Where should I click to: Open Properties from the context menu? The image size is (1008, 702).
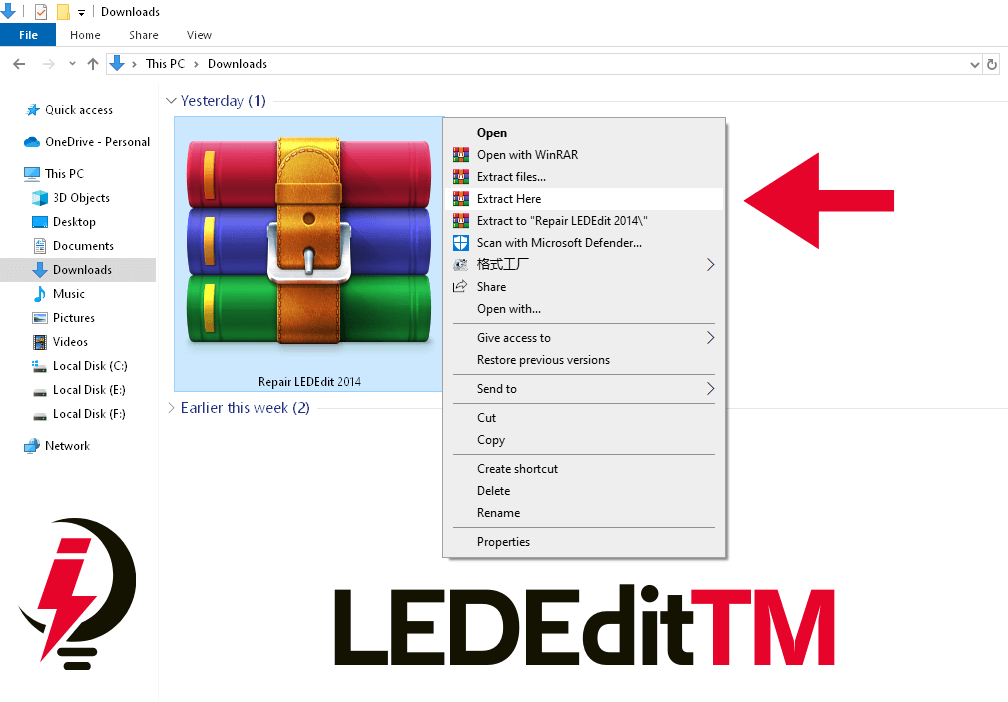tap(584, 542)
